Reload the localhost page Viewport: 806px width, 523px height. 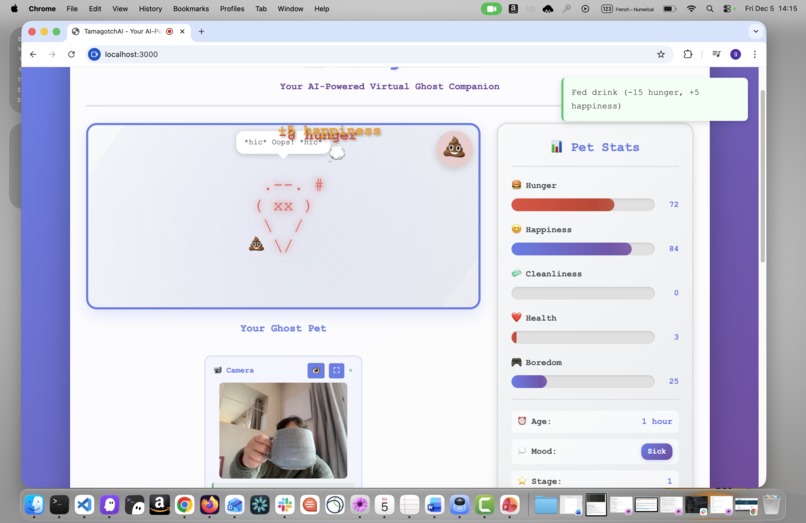[x=71, y=54]
